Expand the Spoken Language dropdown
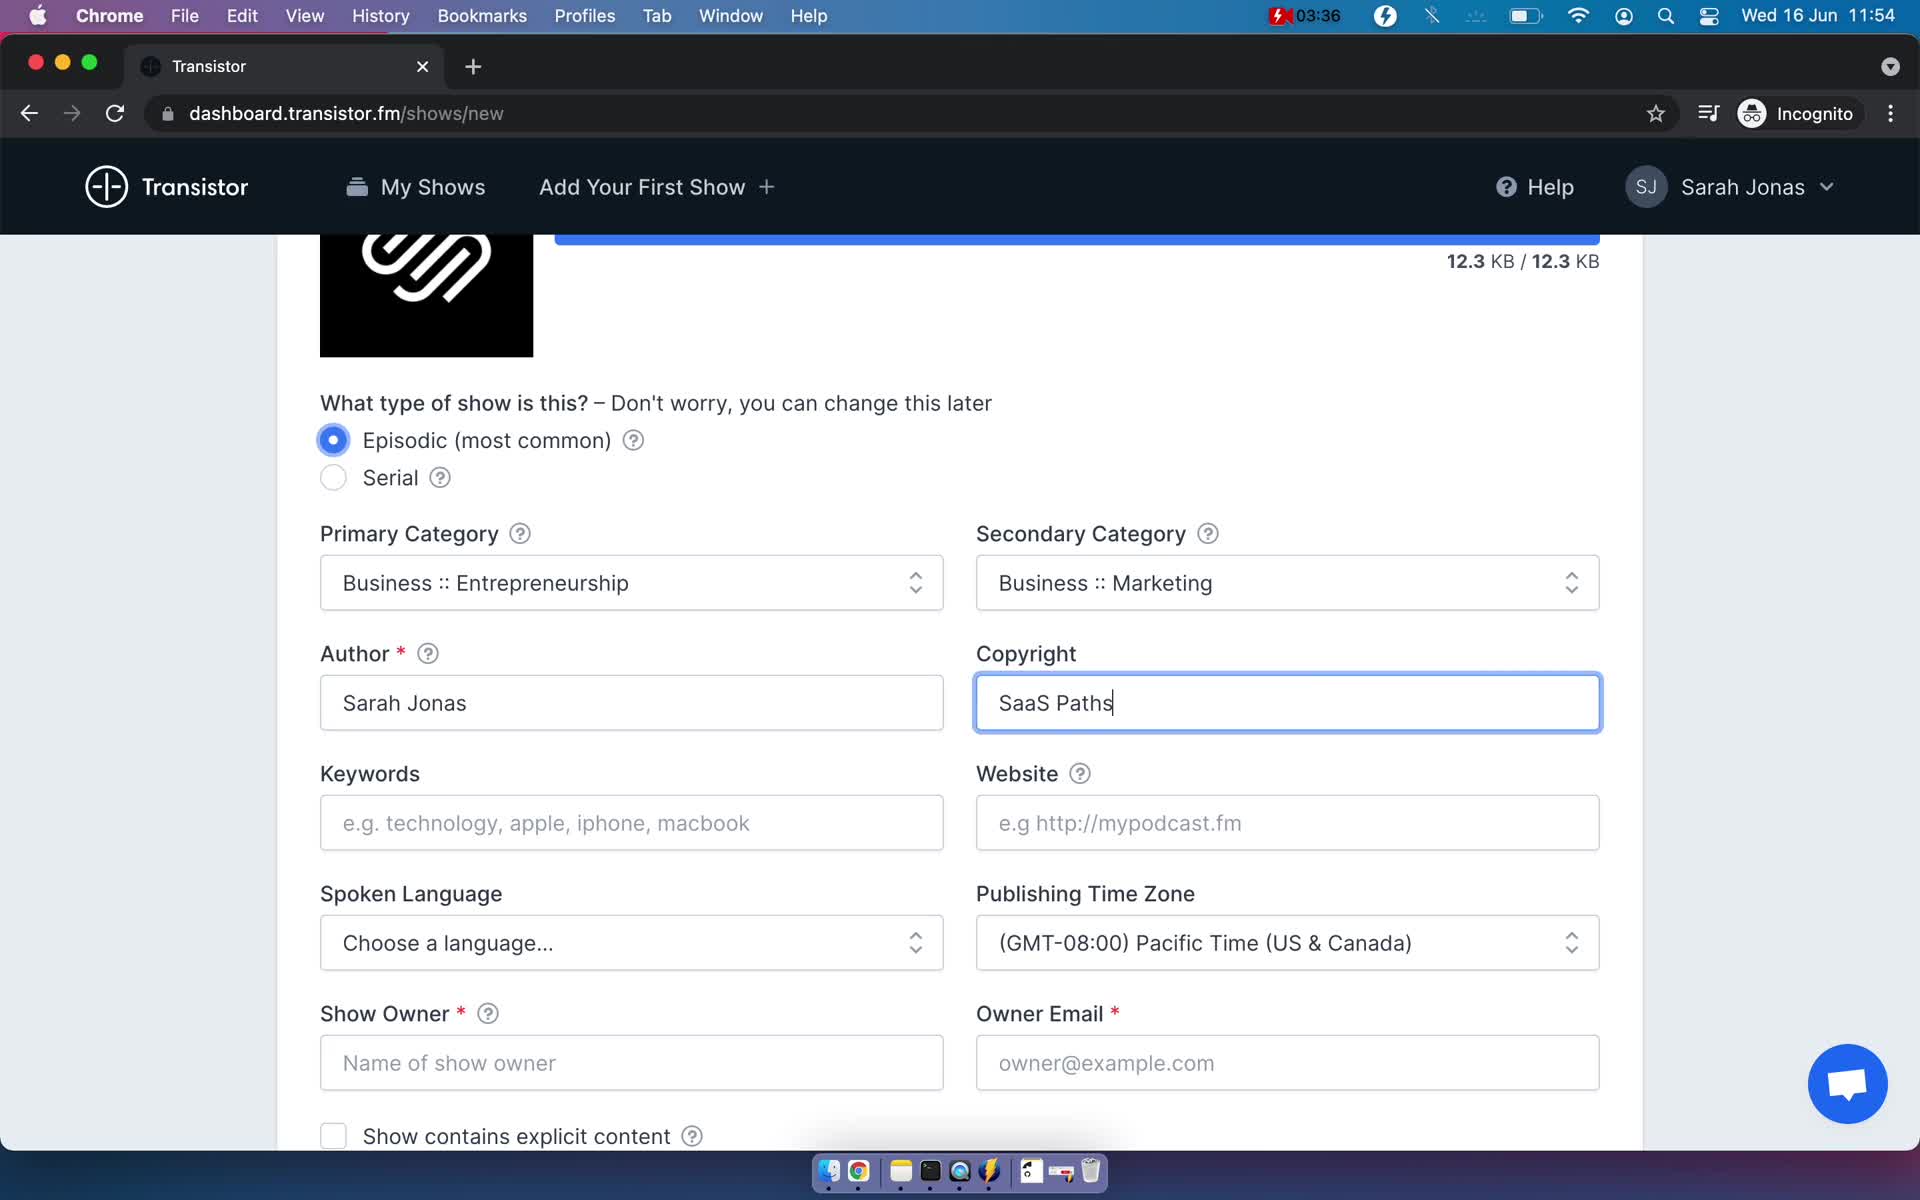Viewport: 1920px width, 1200px height. [630, 943]
